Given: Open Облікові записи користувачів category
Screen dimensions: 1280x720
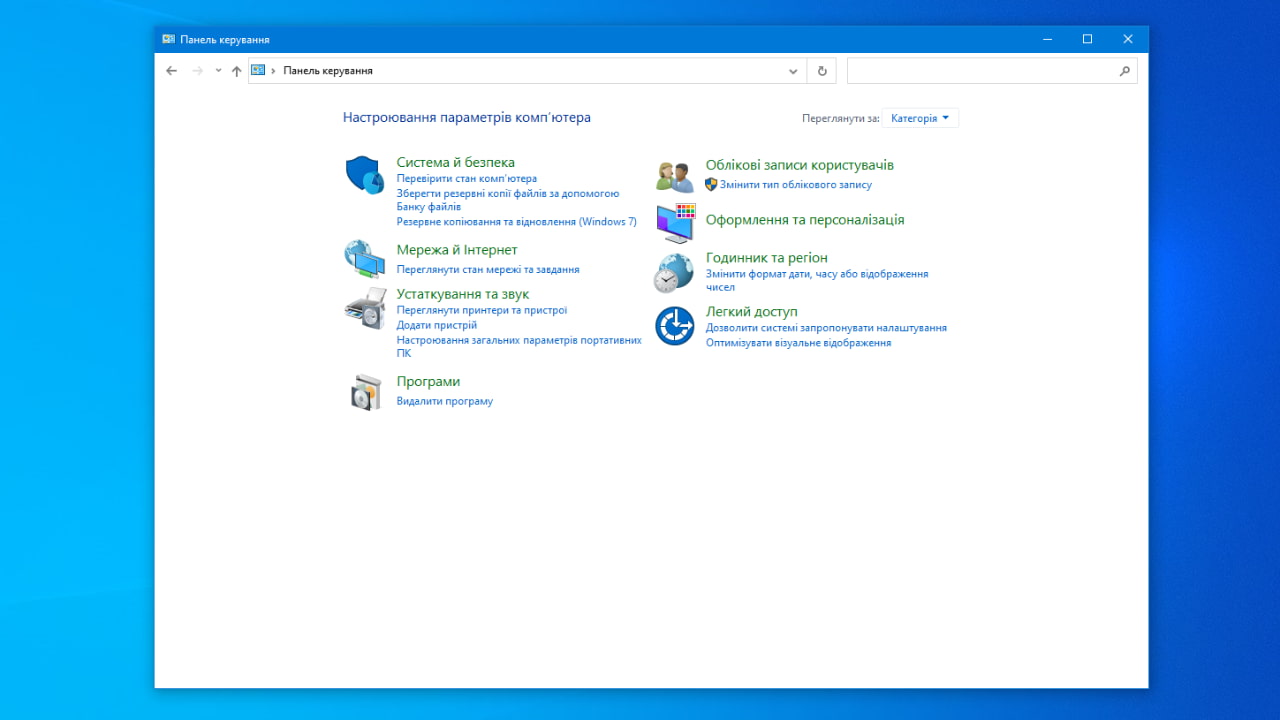Looking at the screenshot, I should pos(800,165).
